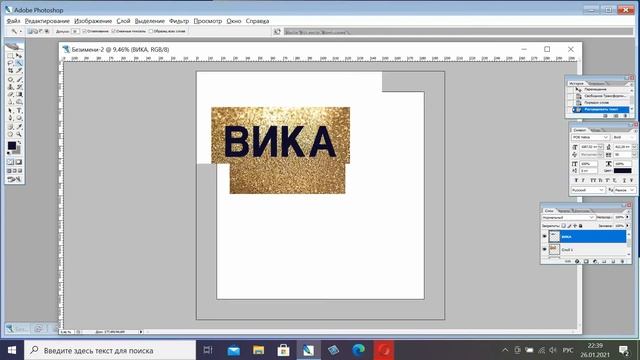Viewport: 640px width, 360px height.
Task: Open the anti-aliasing method dropdown
Action: tap(625, 190)
